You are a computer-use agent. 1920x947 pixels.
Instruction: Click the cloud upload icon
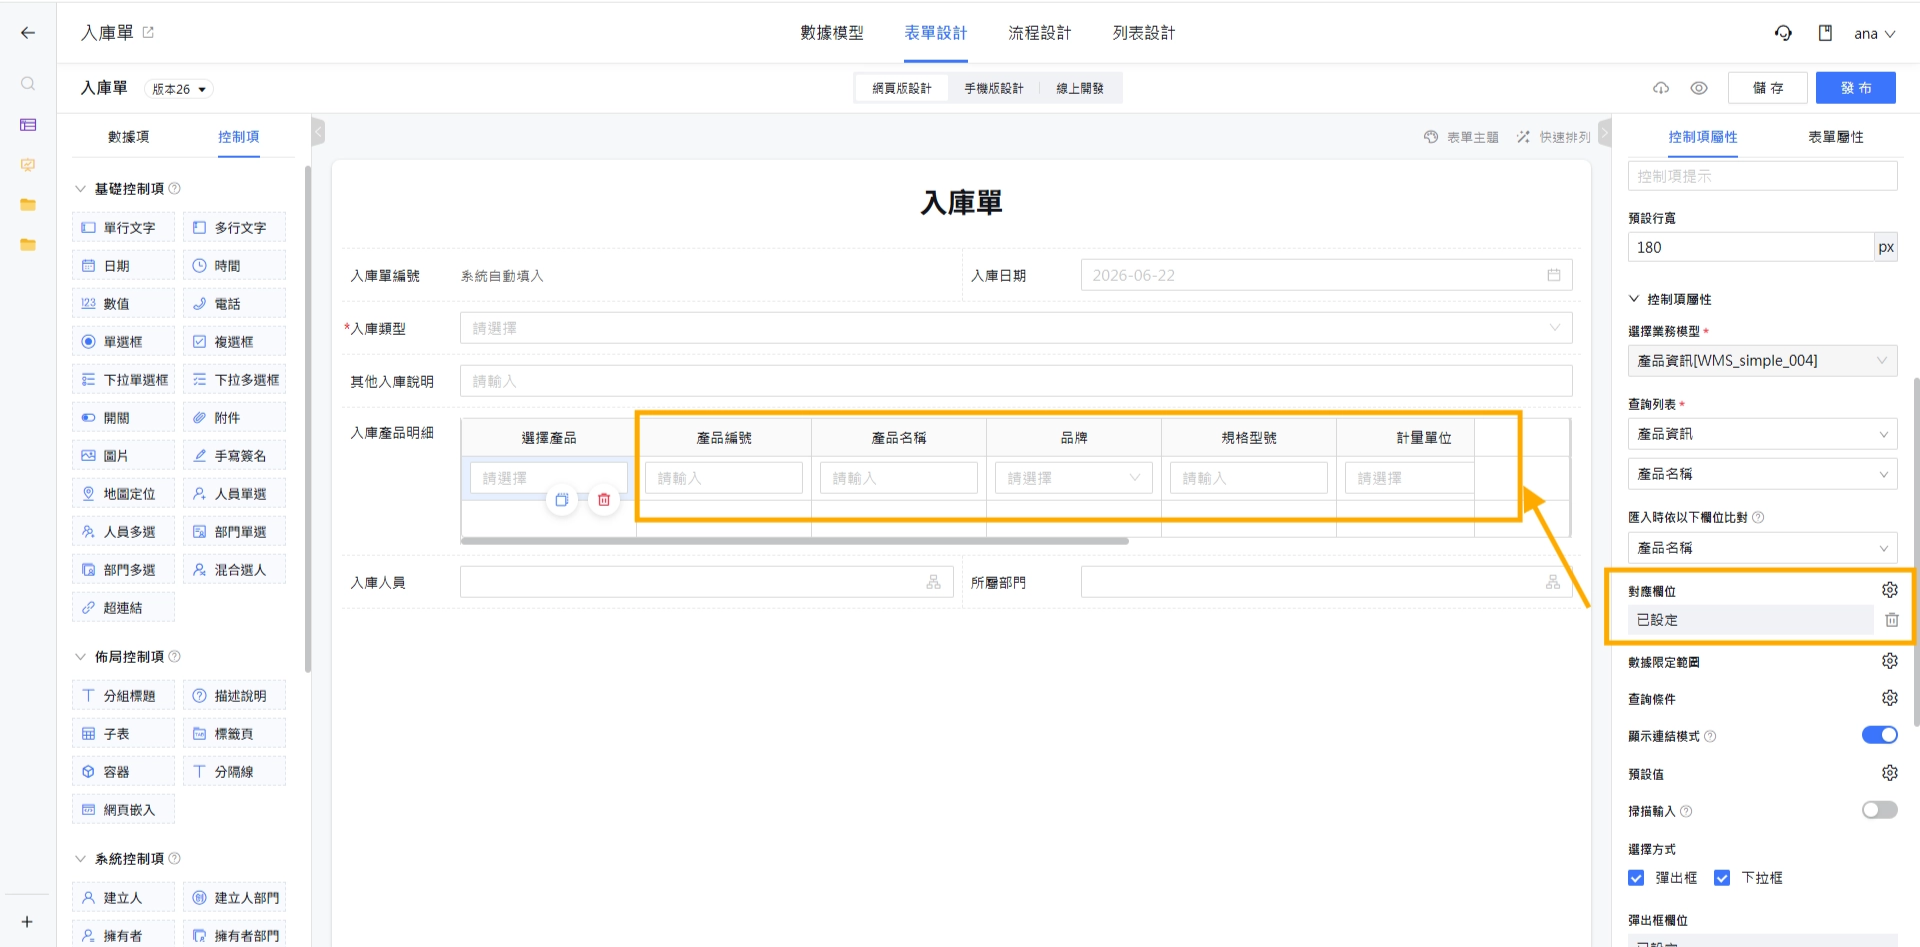tap(1661, 88)
